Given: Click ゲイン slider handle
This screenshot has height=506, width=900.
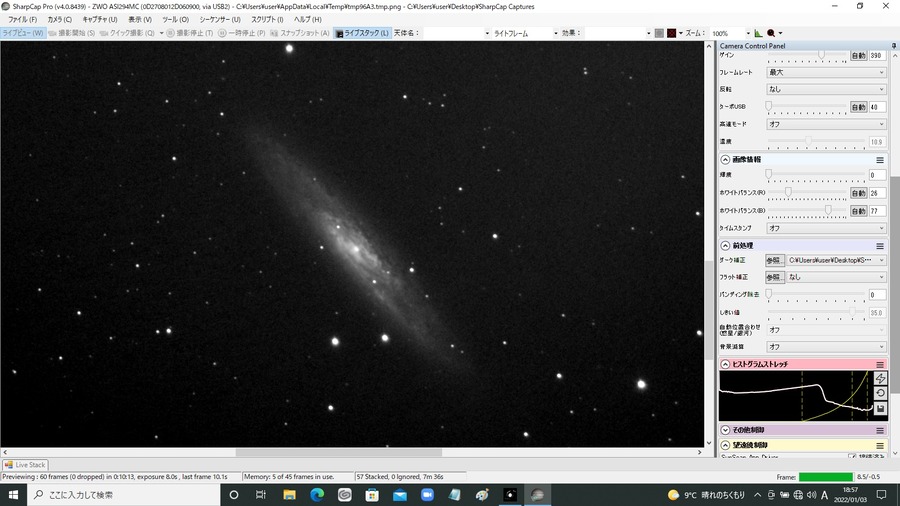Looking at the screenshot, I should (821, 55).
